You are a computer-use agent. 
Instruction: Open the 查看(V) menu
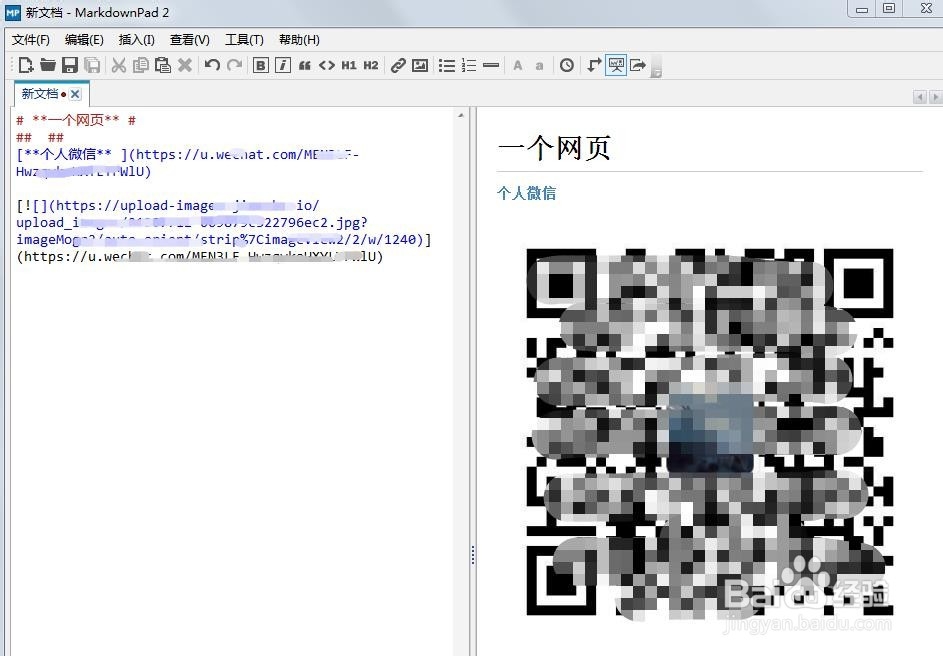pos(189,40)
